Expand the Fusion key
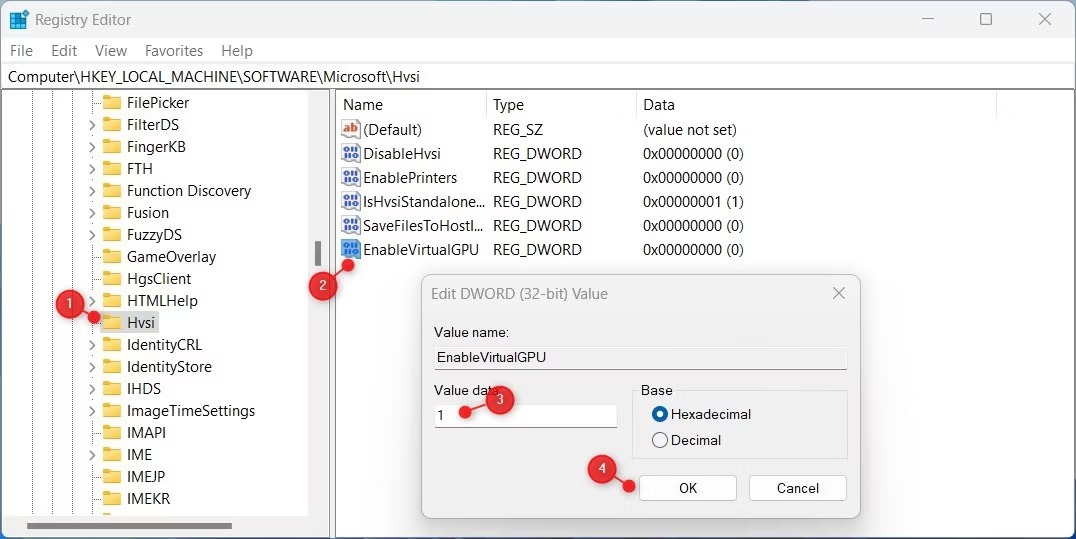The image size is (1076, 539). click(x=92, y=213)
